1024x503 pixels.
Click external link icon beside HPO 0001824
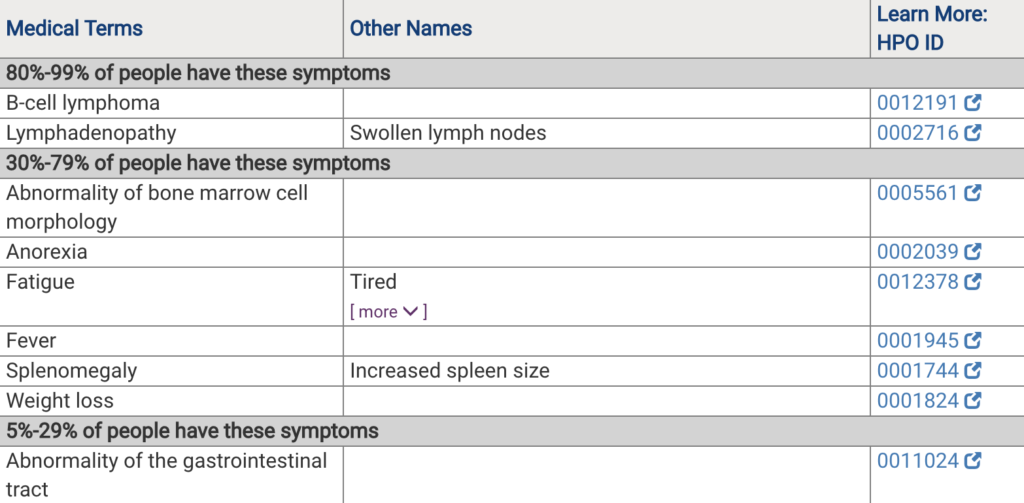click(x=973, y=400)
